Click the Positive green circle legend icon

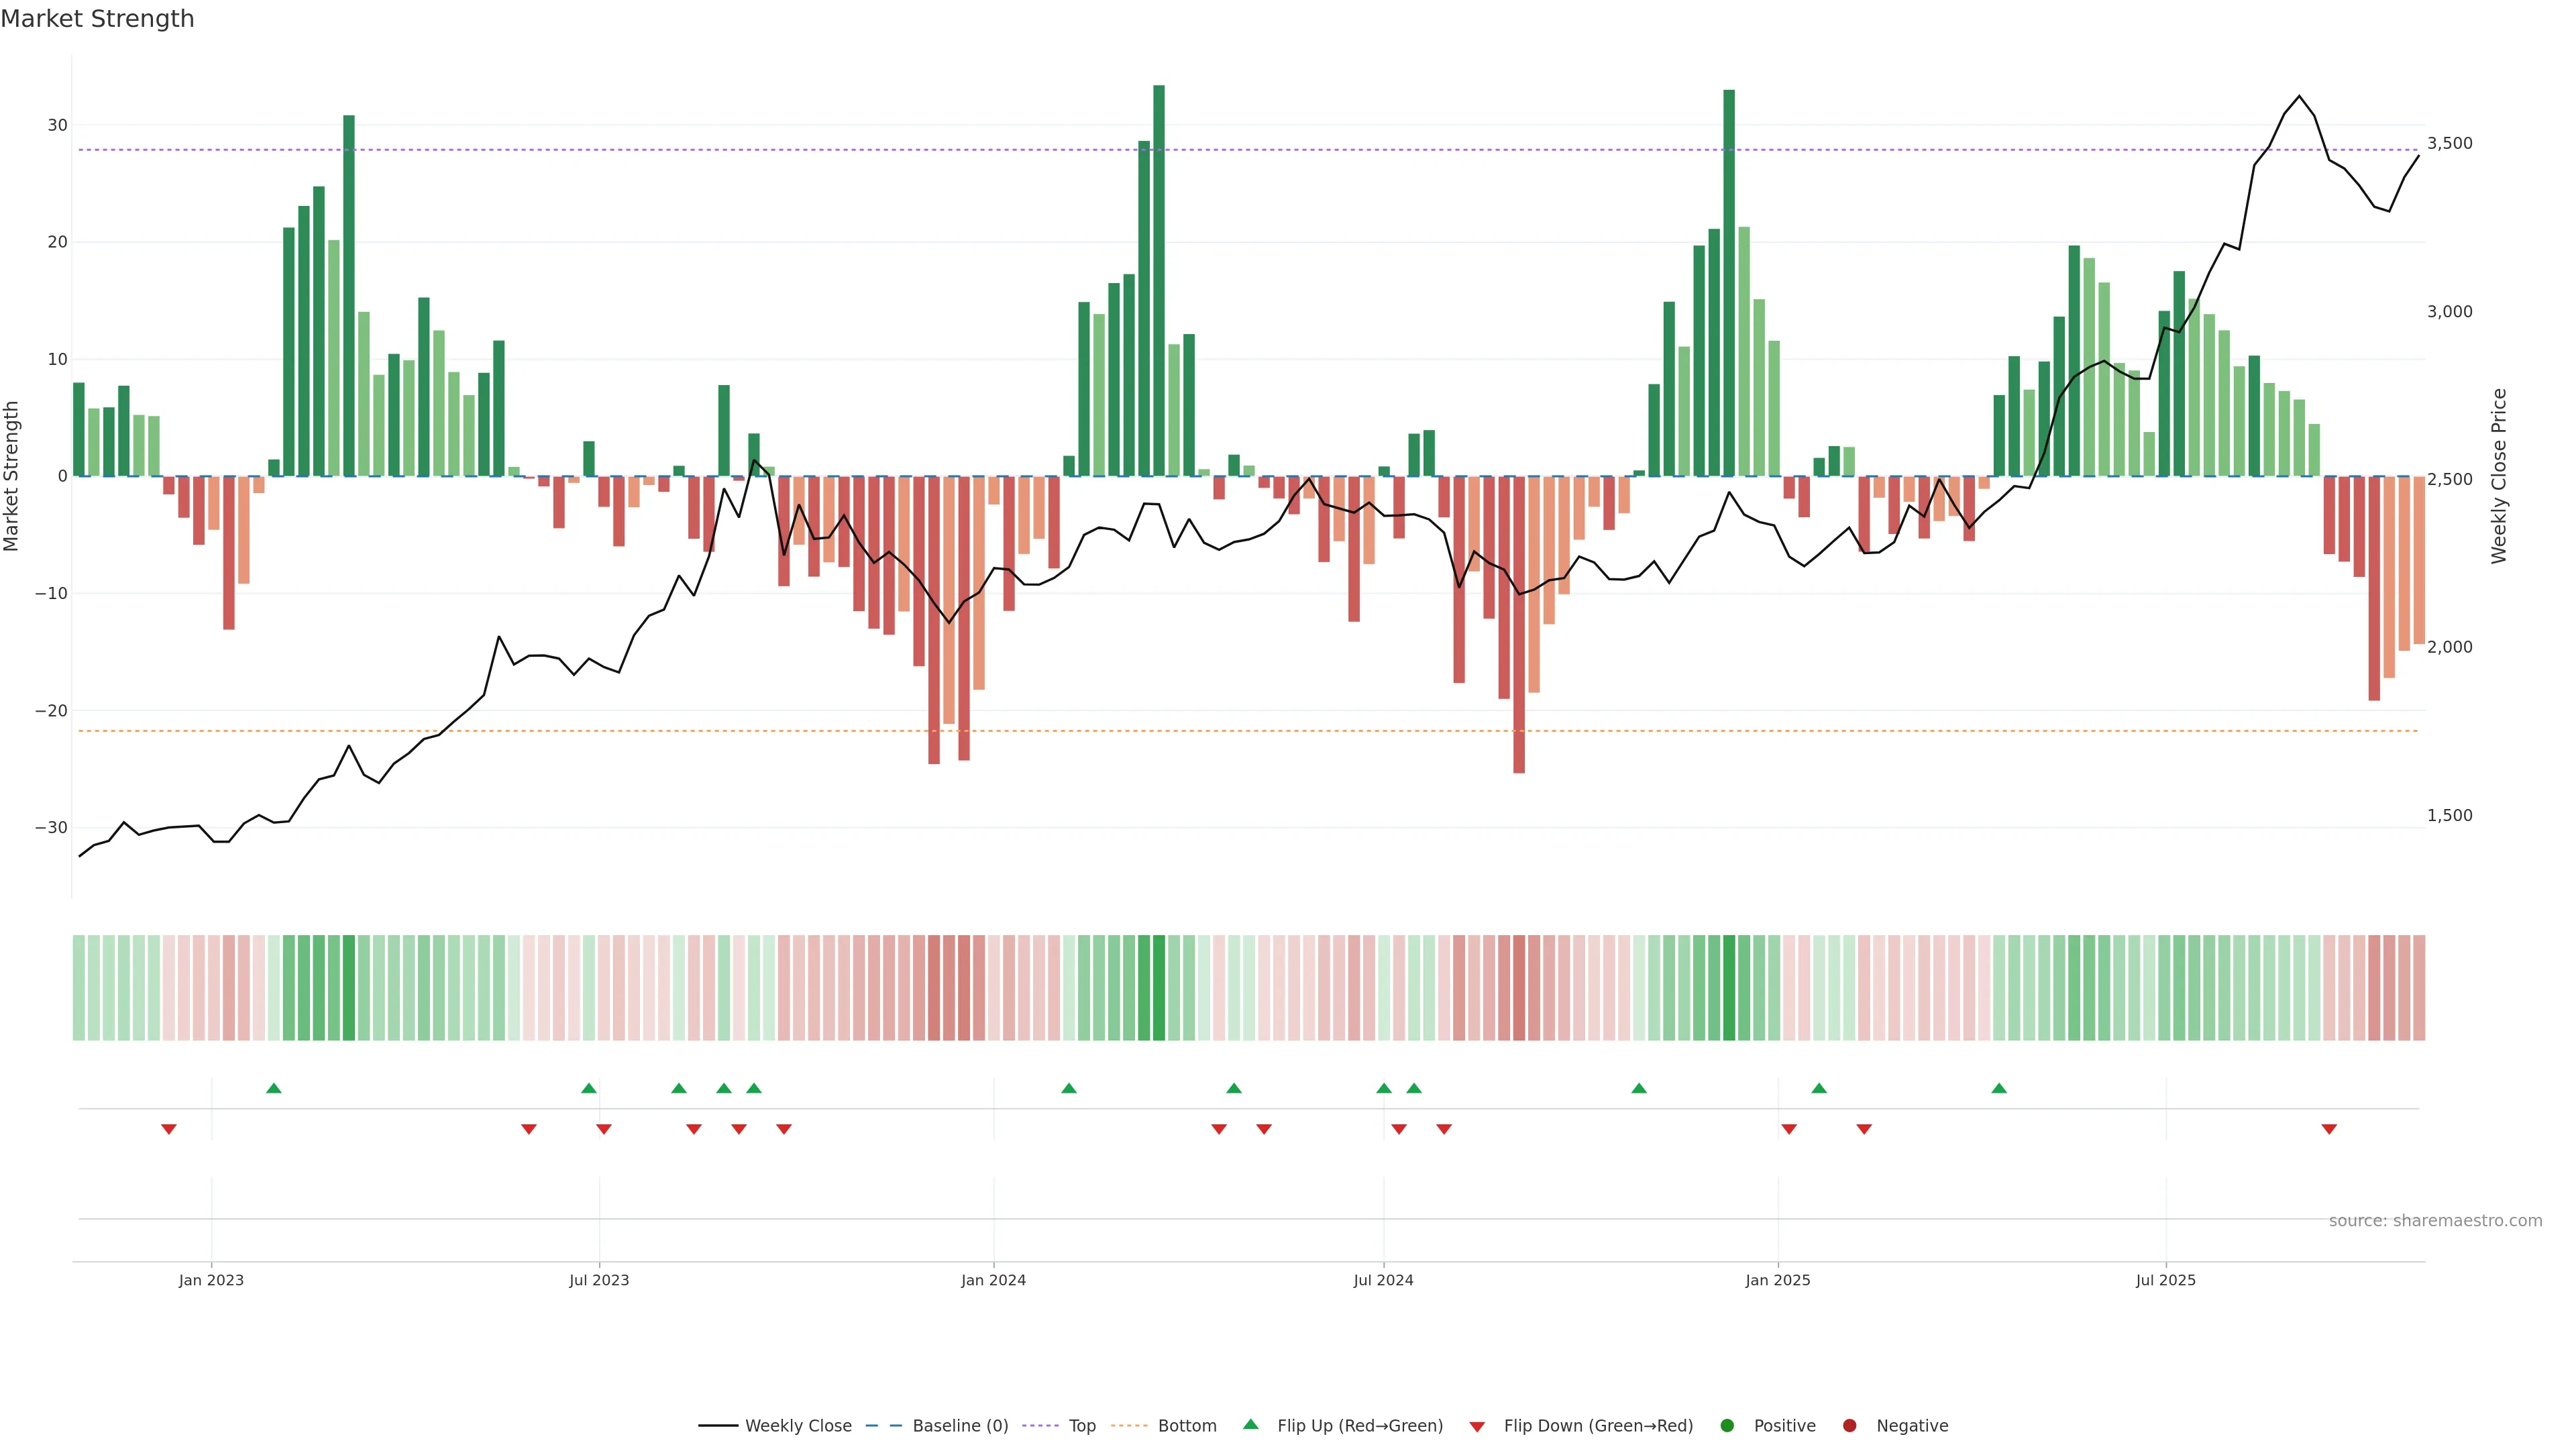(1727, 1426)
